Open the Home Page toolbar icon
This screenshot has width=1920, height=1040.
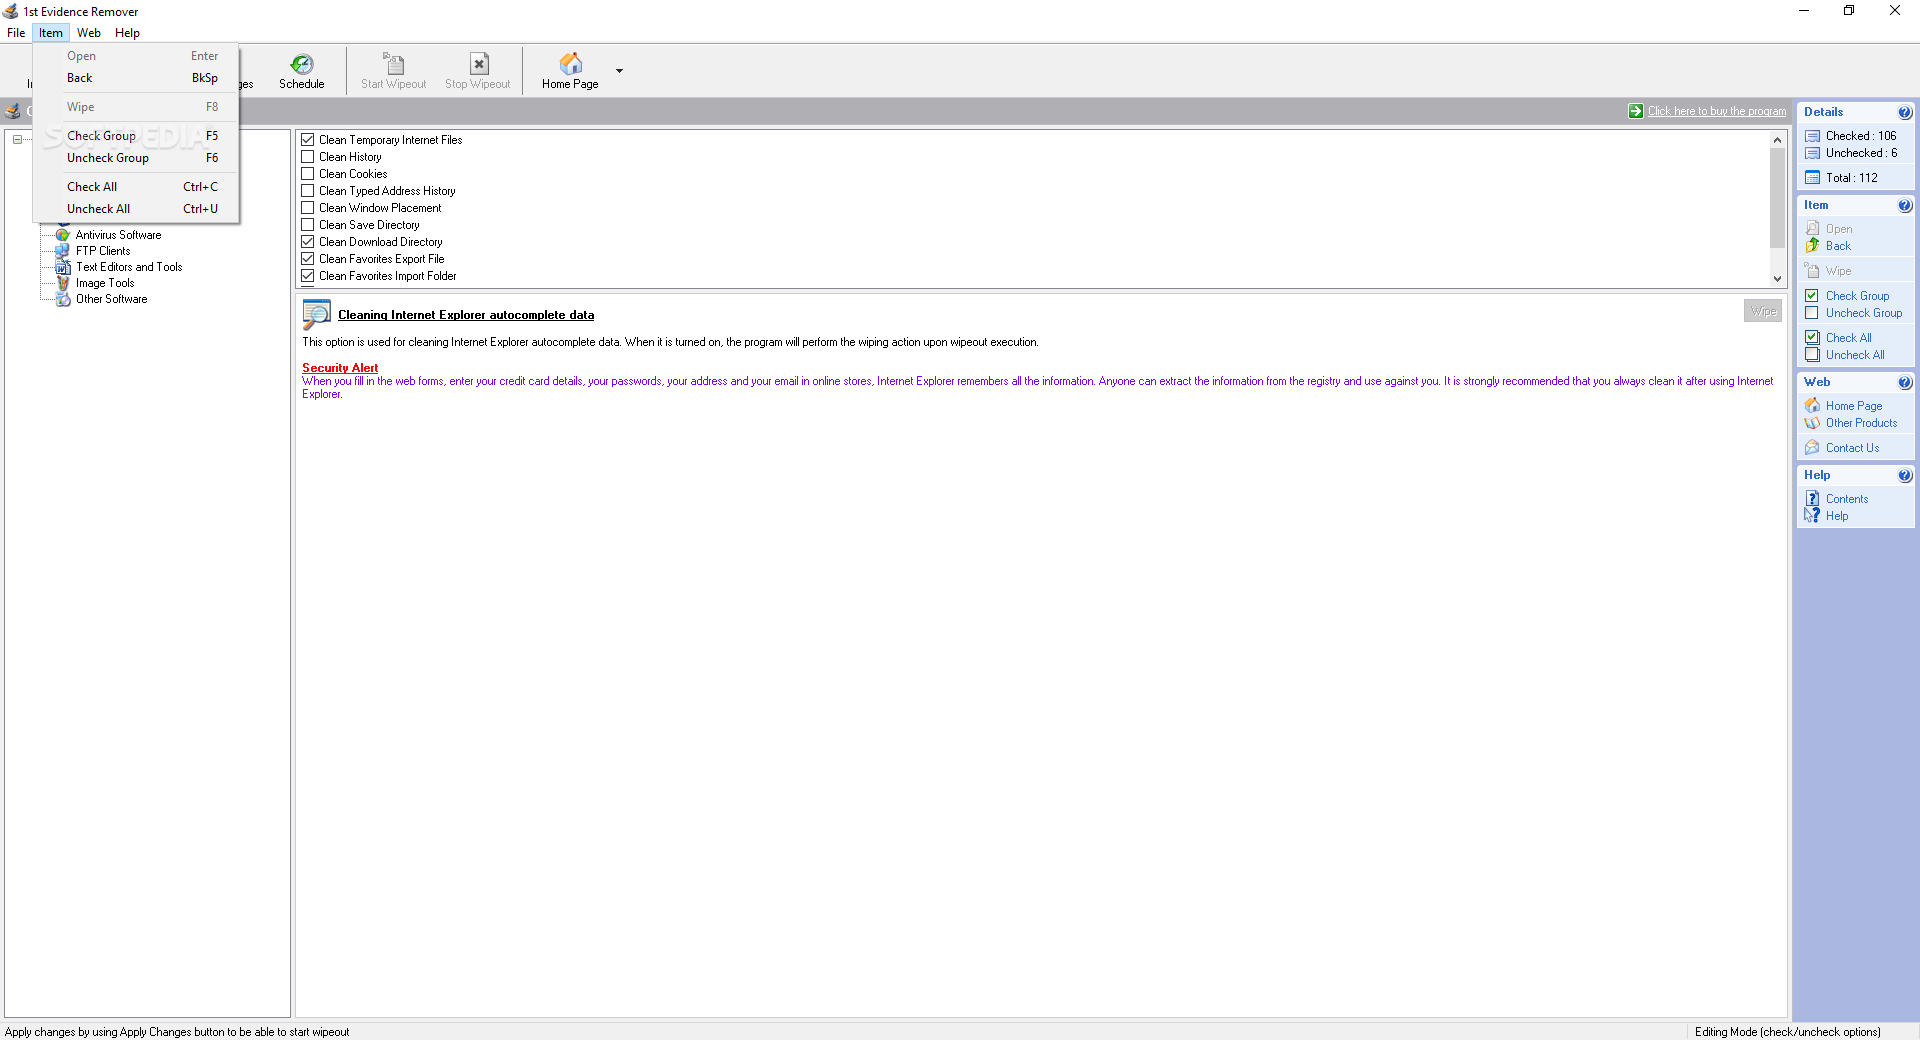tap(570, 71)
